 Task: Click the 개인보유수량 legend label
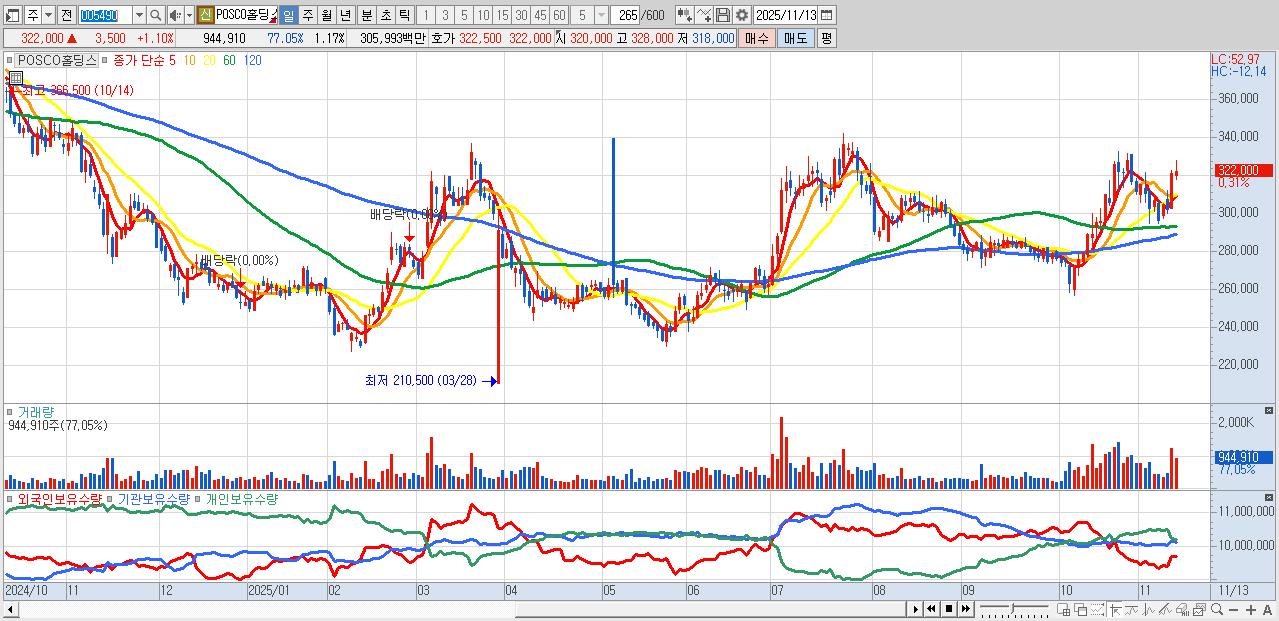tap(241, 498)
